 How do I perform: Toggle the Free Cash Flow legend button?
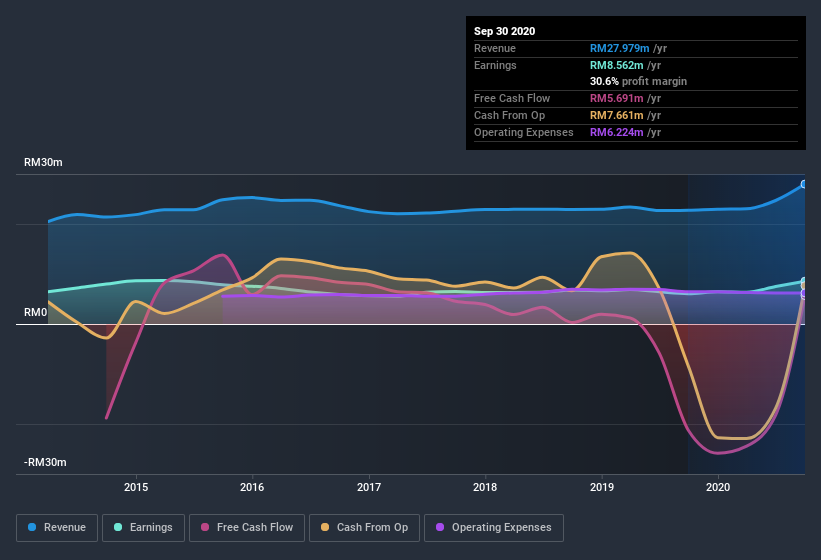[247, 528]
